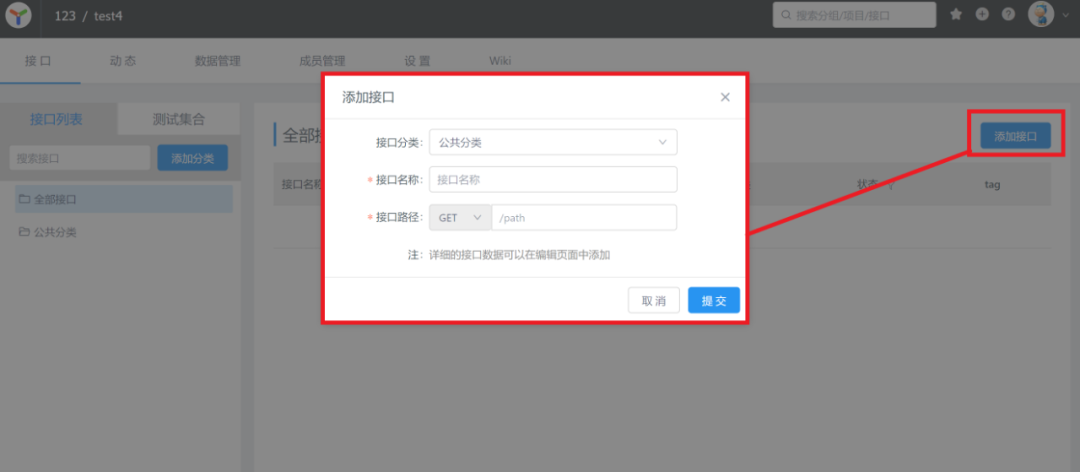Open the GET method dropdown
1080x472 pixels.
pyautogui.click(x=460, y=218)
